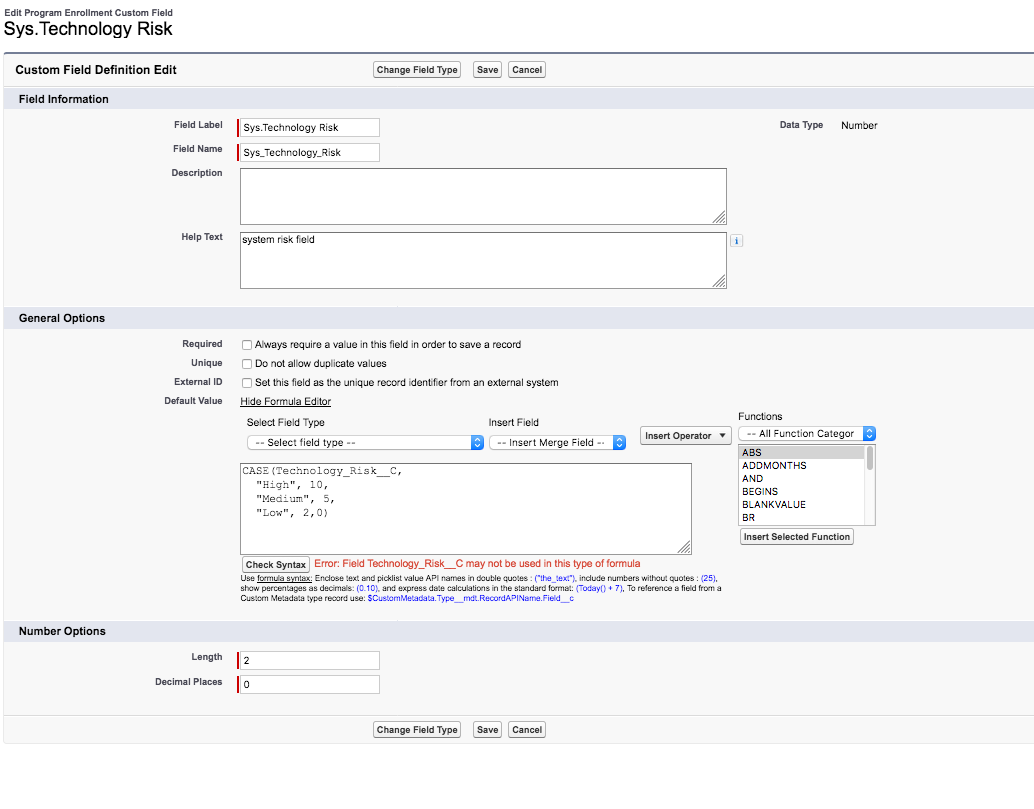Click the top Change Field Type button
Viewport: 1034px width, 809px height.
[417, 70]
